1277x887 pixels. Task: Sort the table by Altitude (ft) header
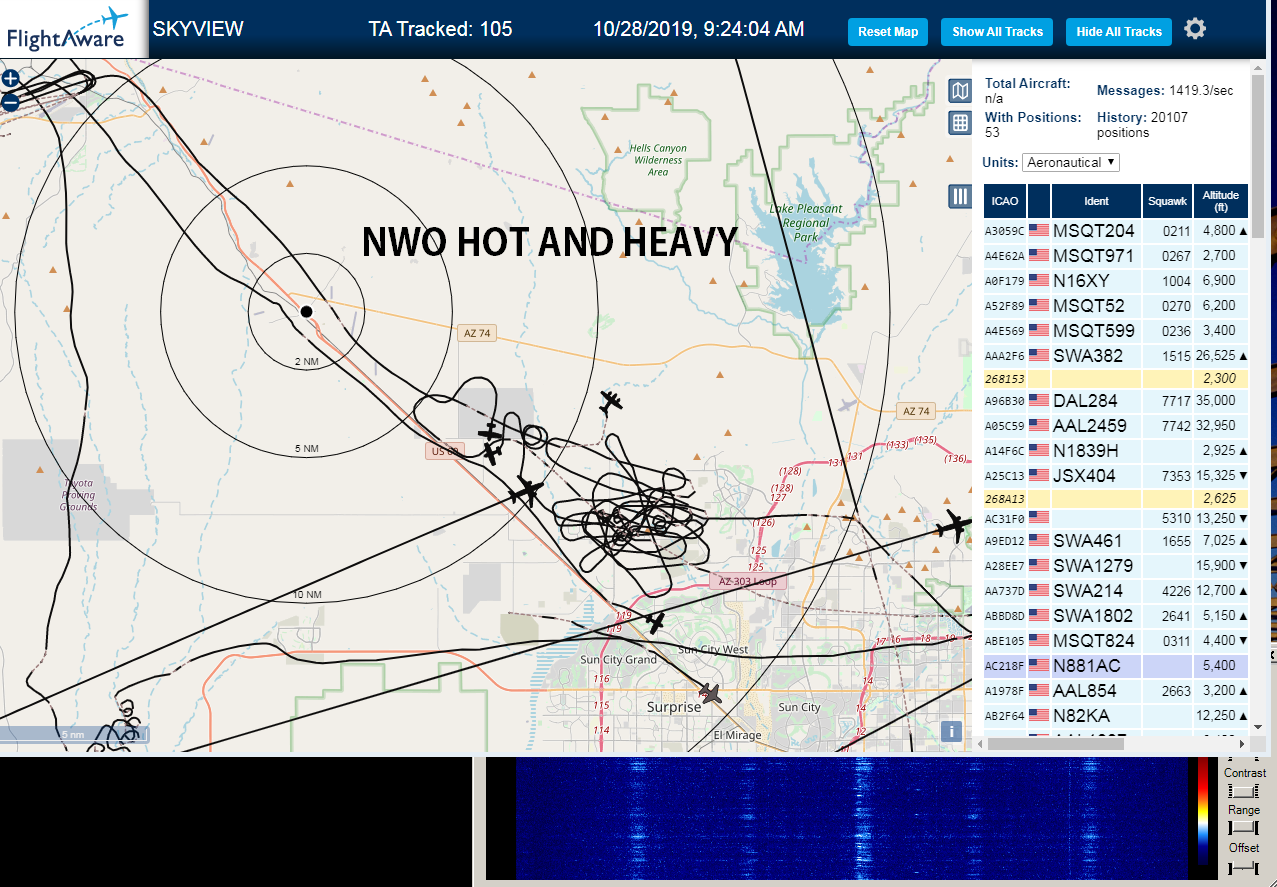[1221, 201]
